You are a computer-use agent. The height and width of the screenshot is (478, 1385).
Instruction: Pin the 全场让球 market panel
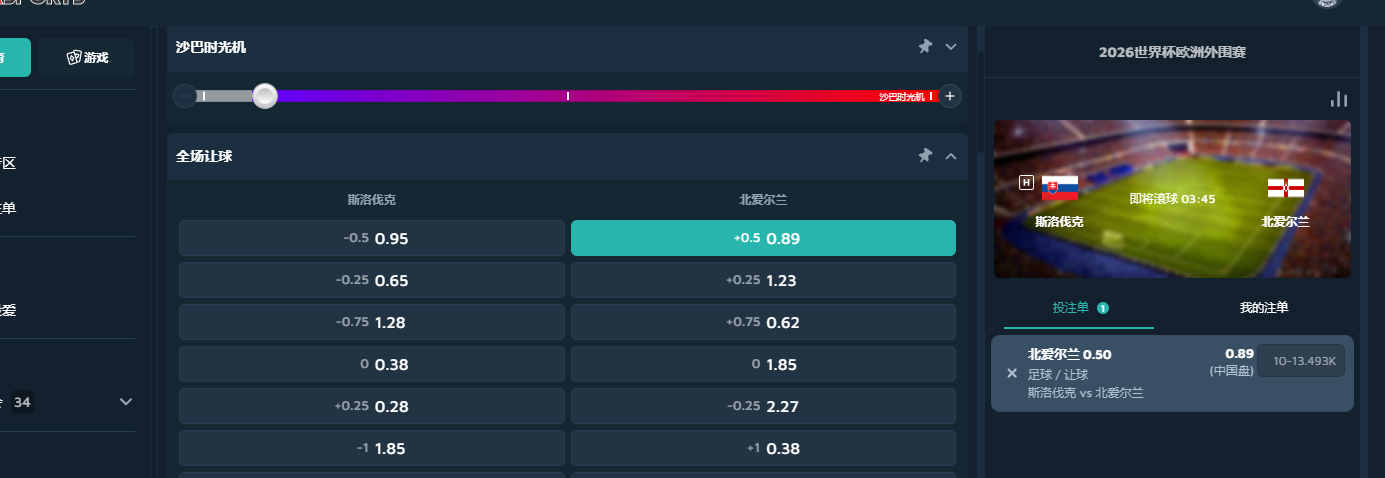pyautogui.click(x=925, y=156)
